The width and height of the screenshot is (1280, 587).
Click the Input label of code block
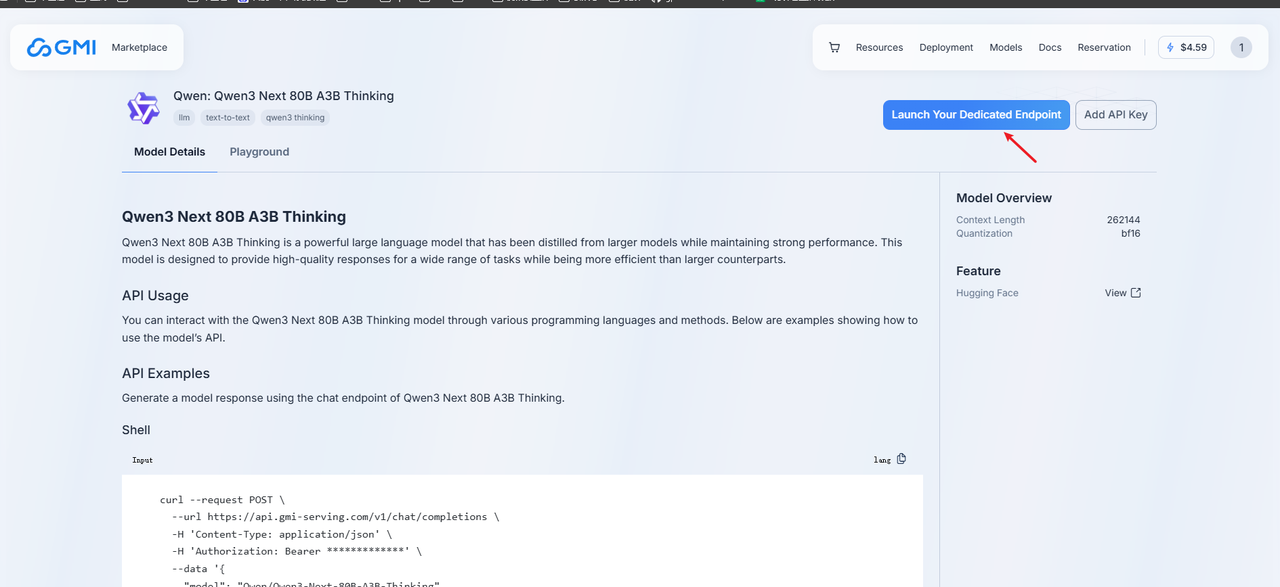click(x=143, y=460)
